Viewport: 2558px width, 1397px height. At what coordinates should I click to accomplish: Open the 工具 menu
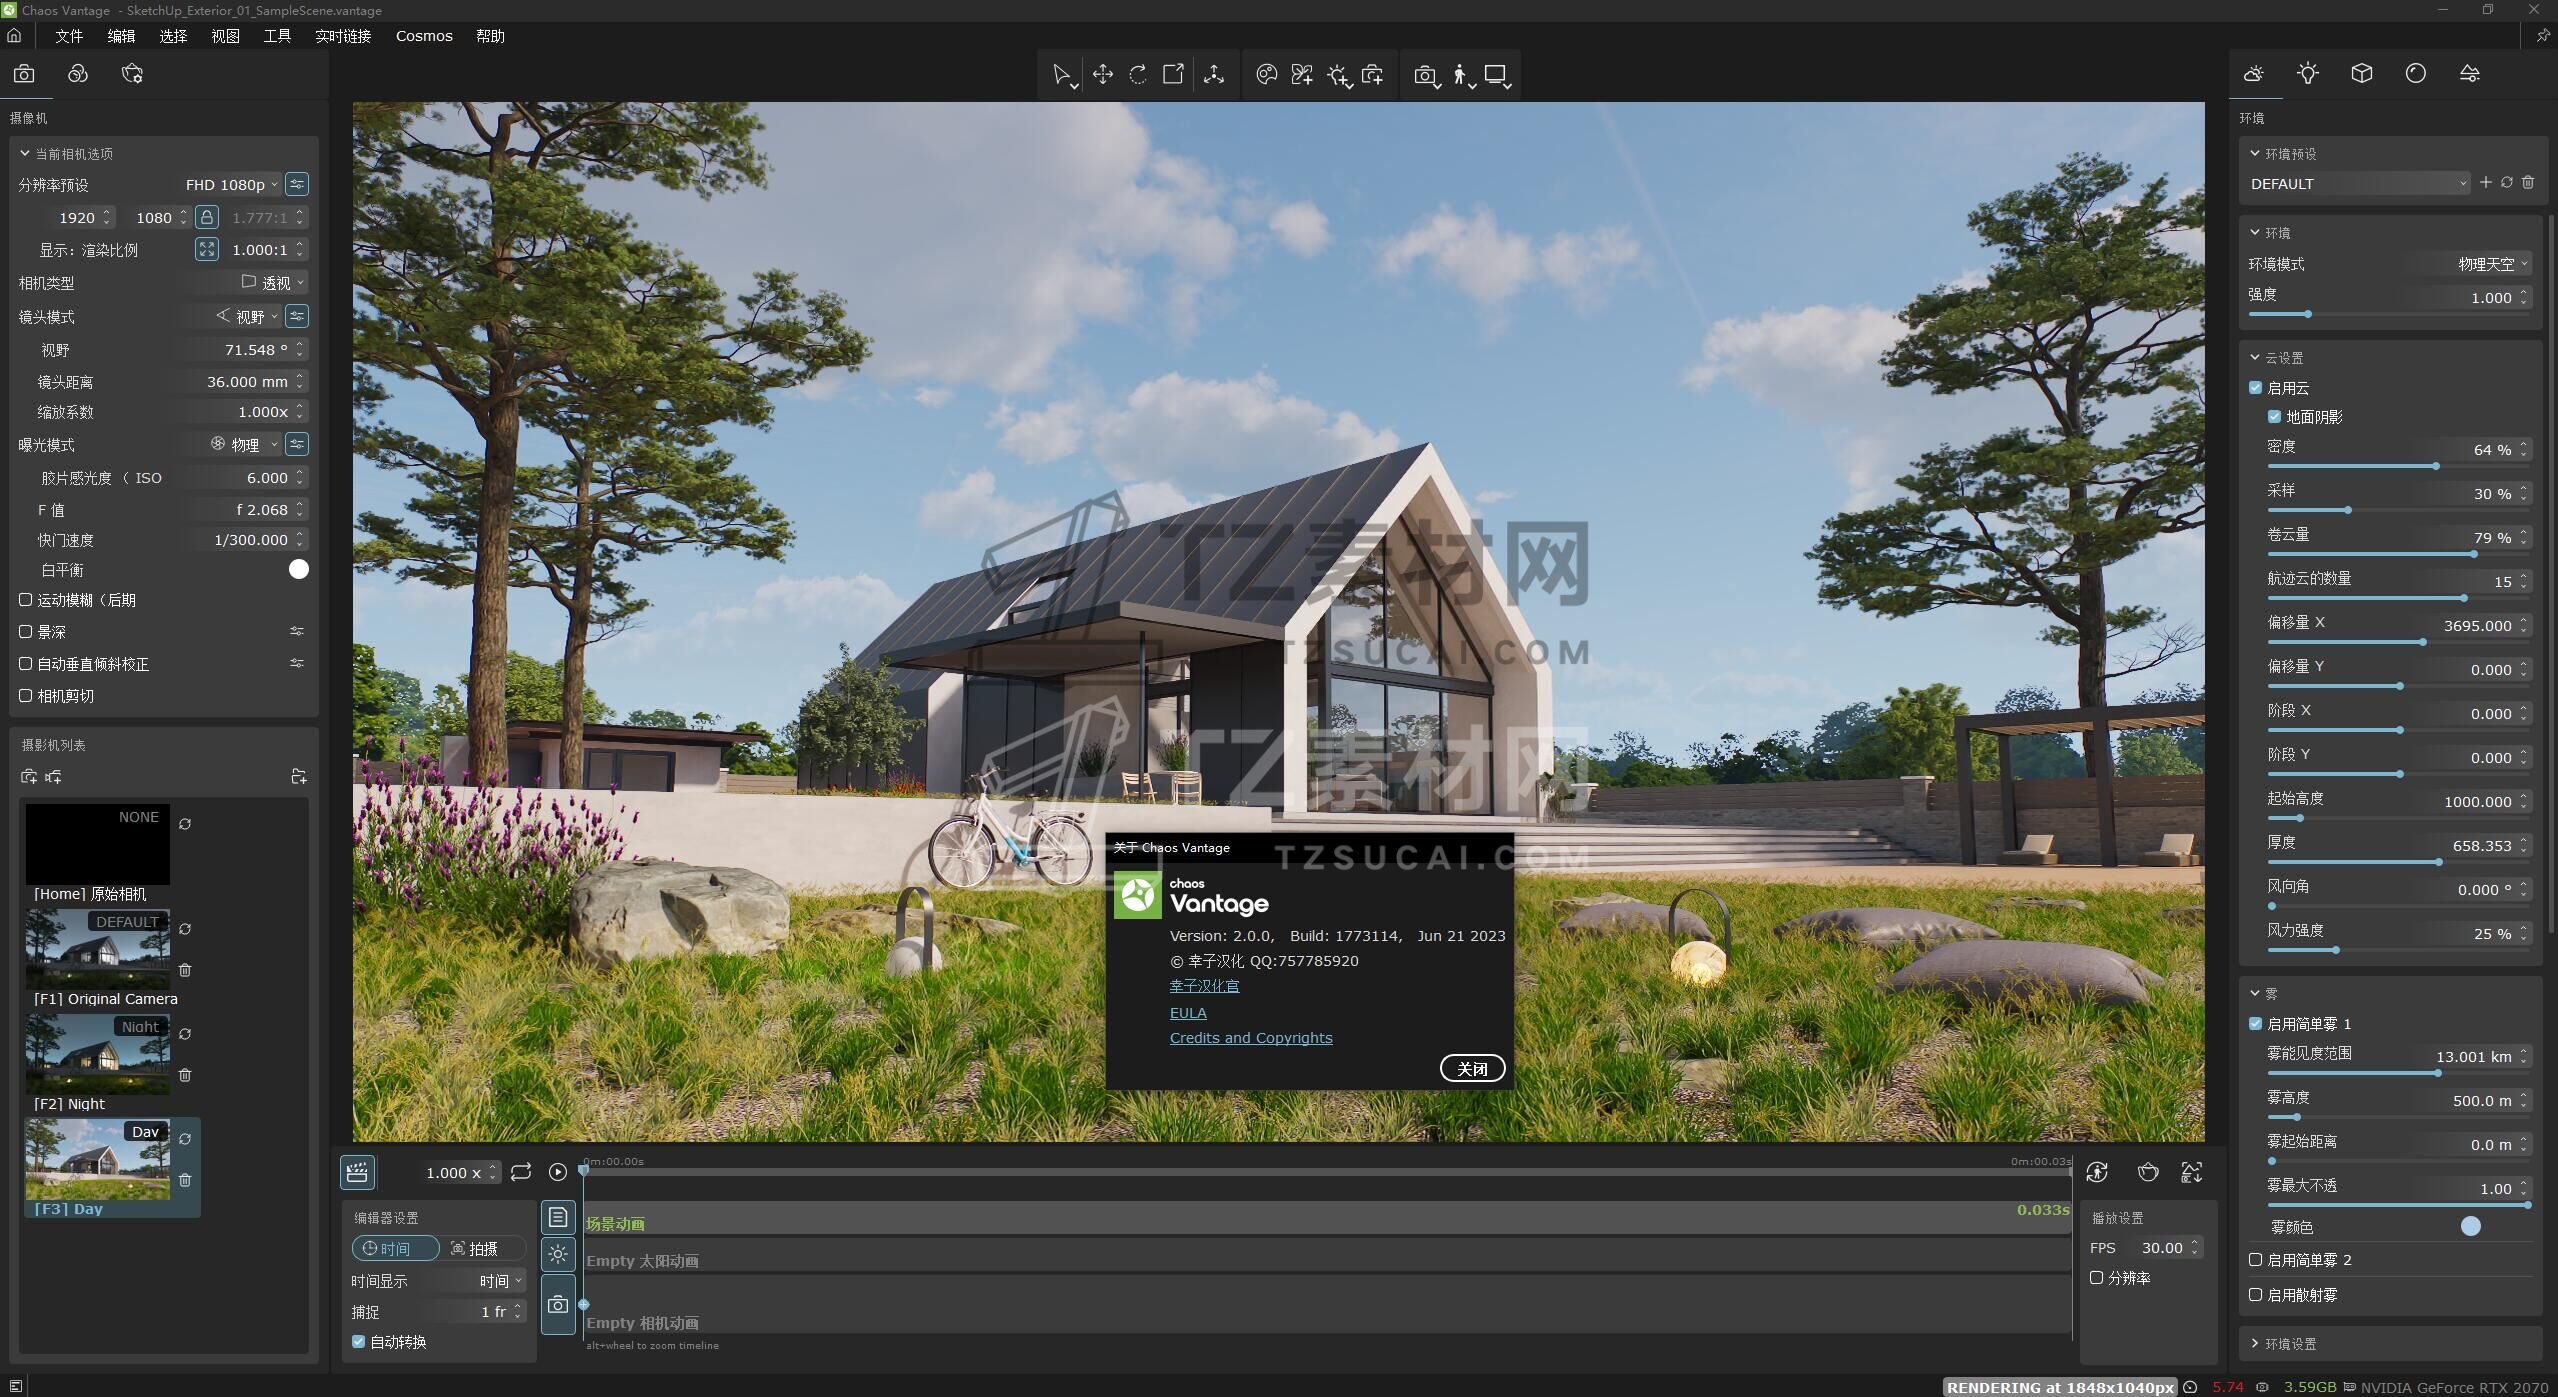click(277, 36)
